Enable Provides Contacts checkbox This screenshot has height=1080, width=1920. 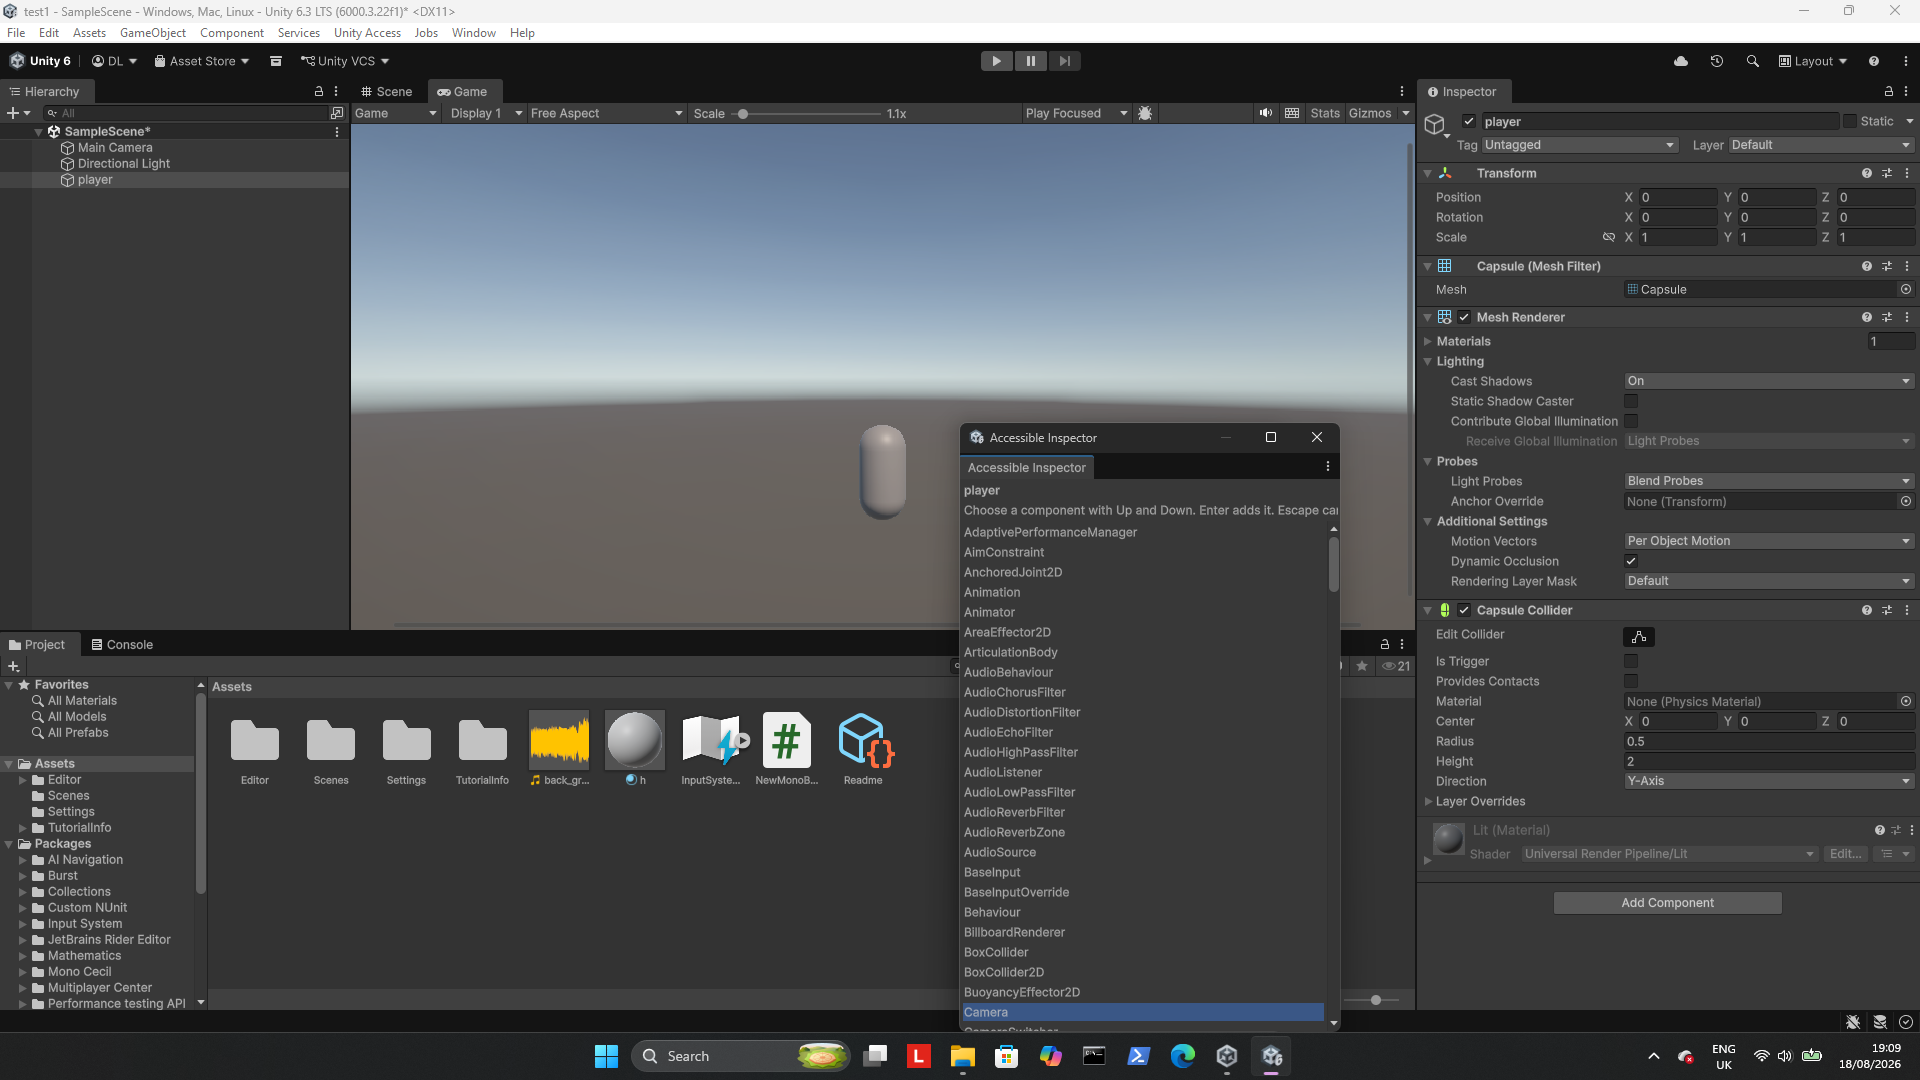[1631, 681]
